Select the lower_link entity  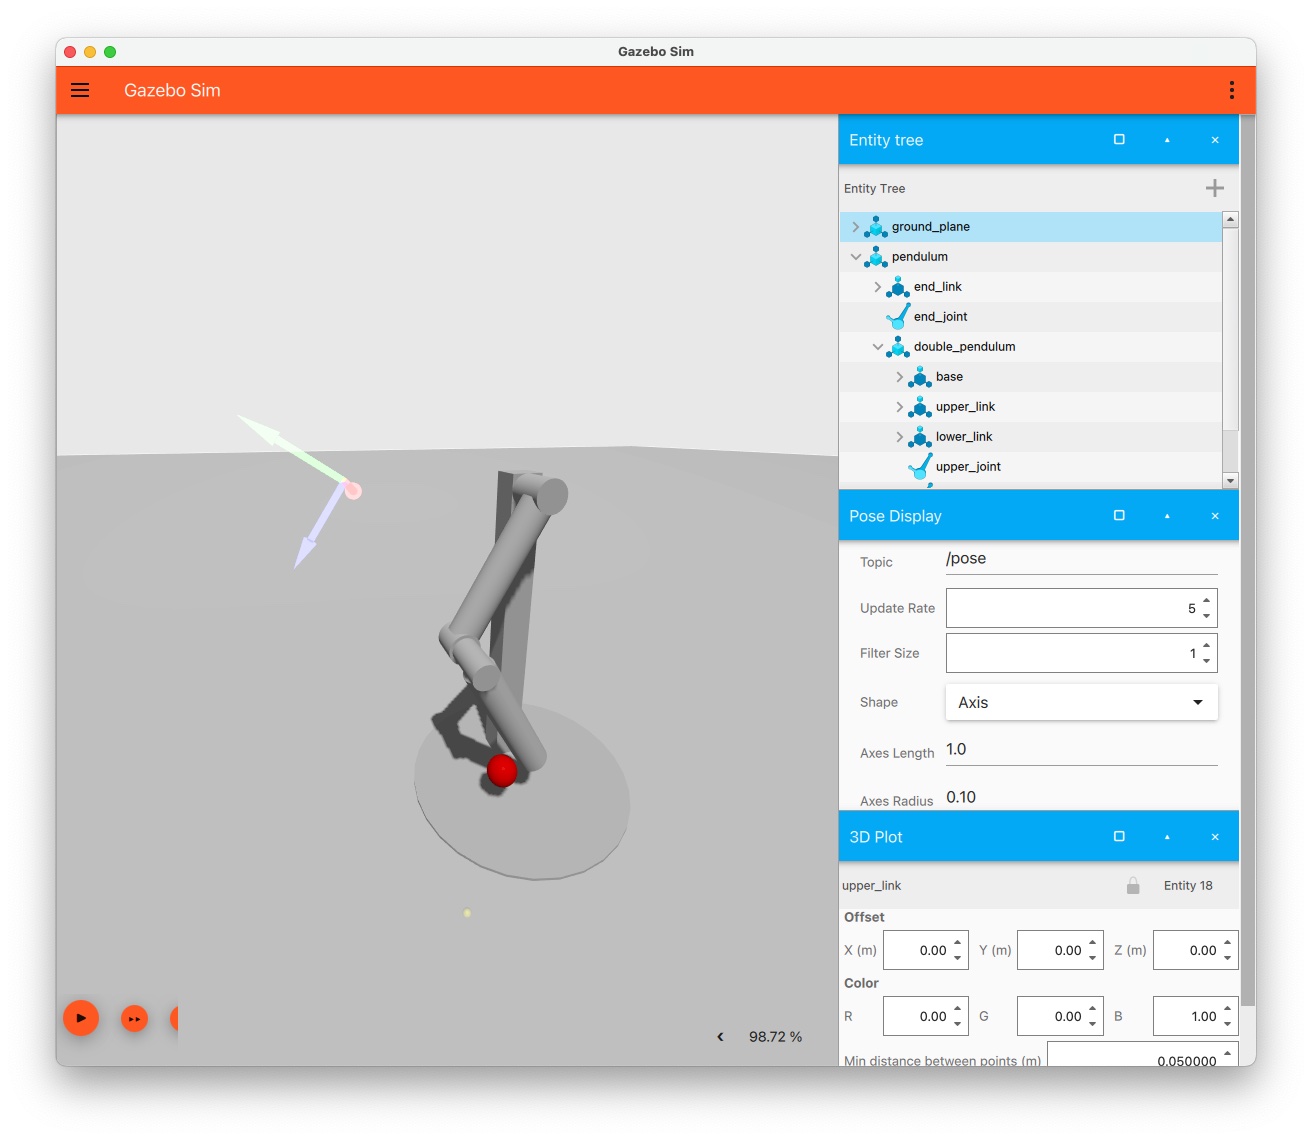[x=965, y=437]
